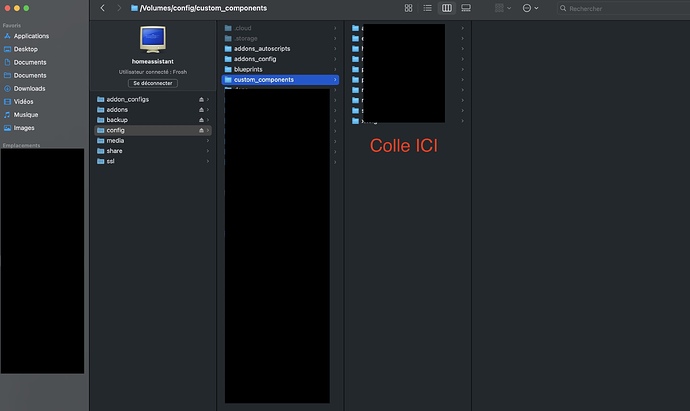Select the share folder

point(153,151)
